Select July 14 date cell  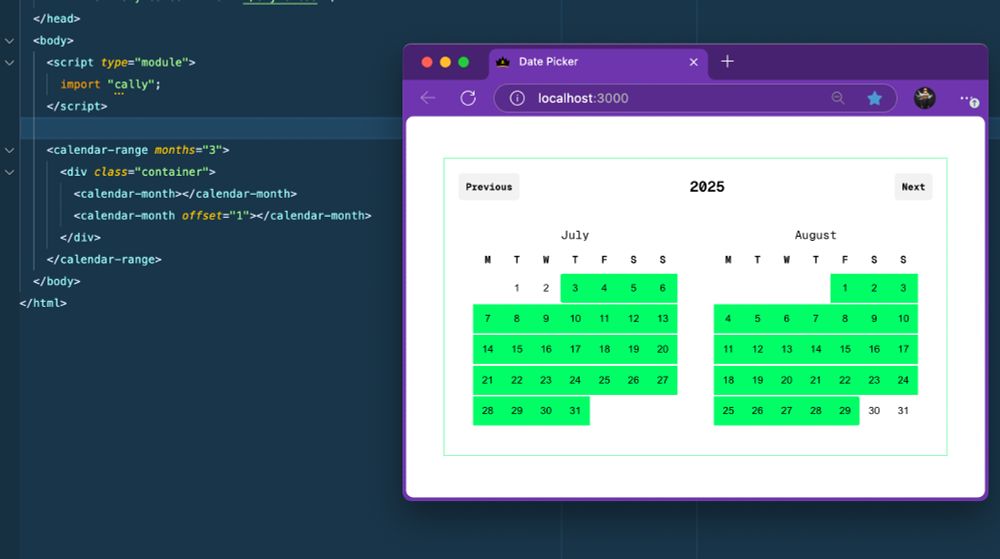point(488,349)
